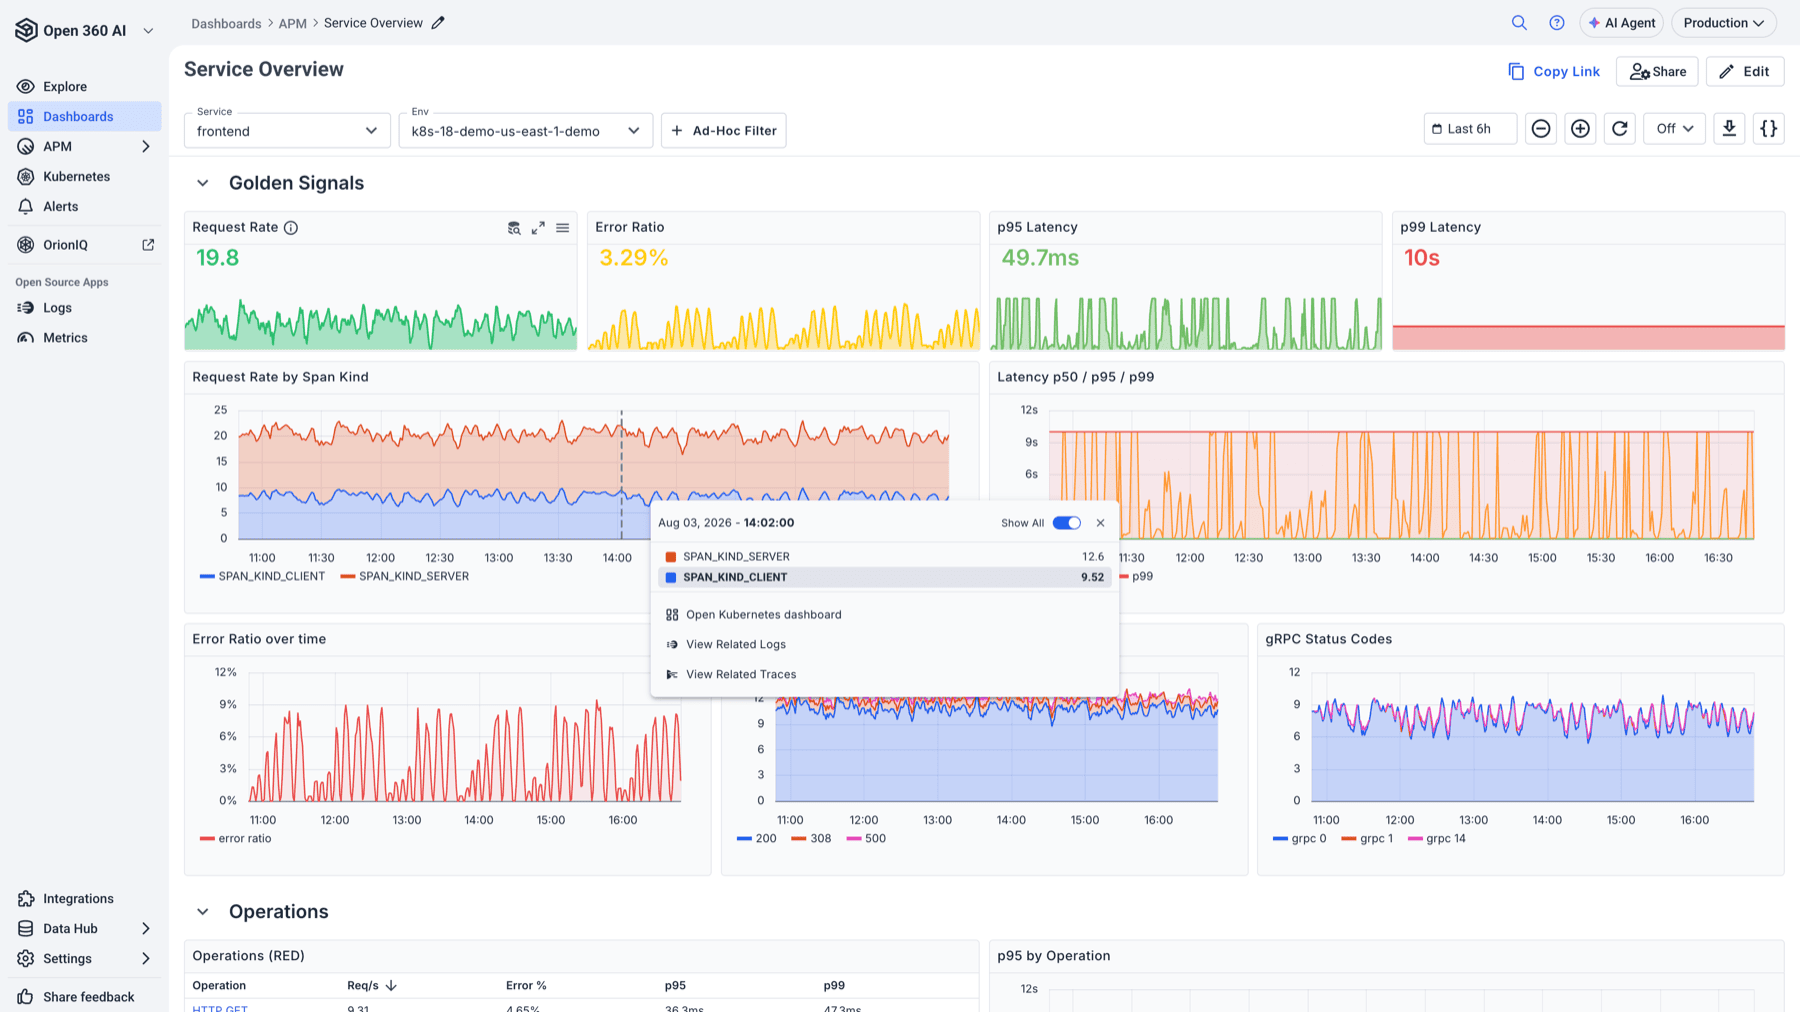Screen dimensions: 1800x1012
Task: Click the info icon beside Request Rate
Action: point(291,228)
